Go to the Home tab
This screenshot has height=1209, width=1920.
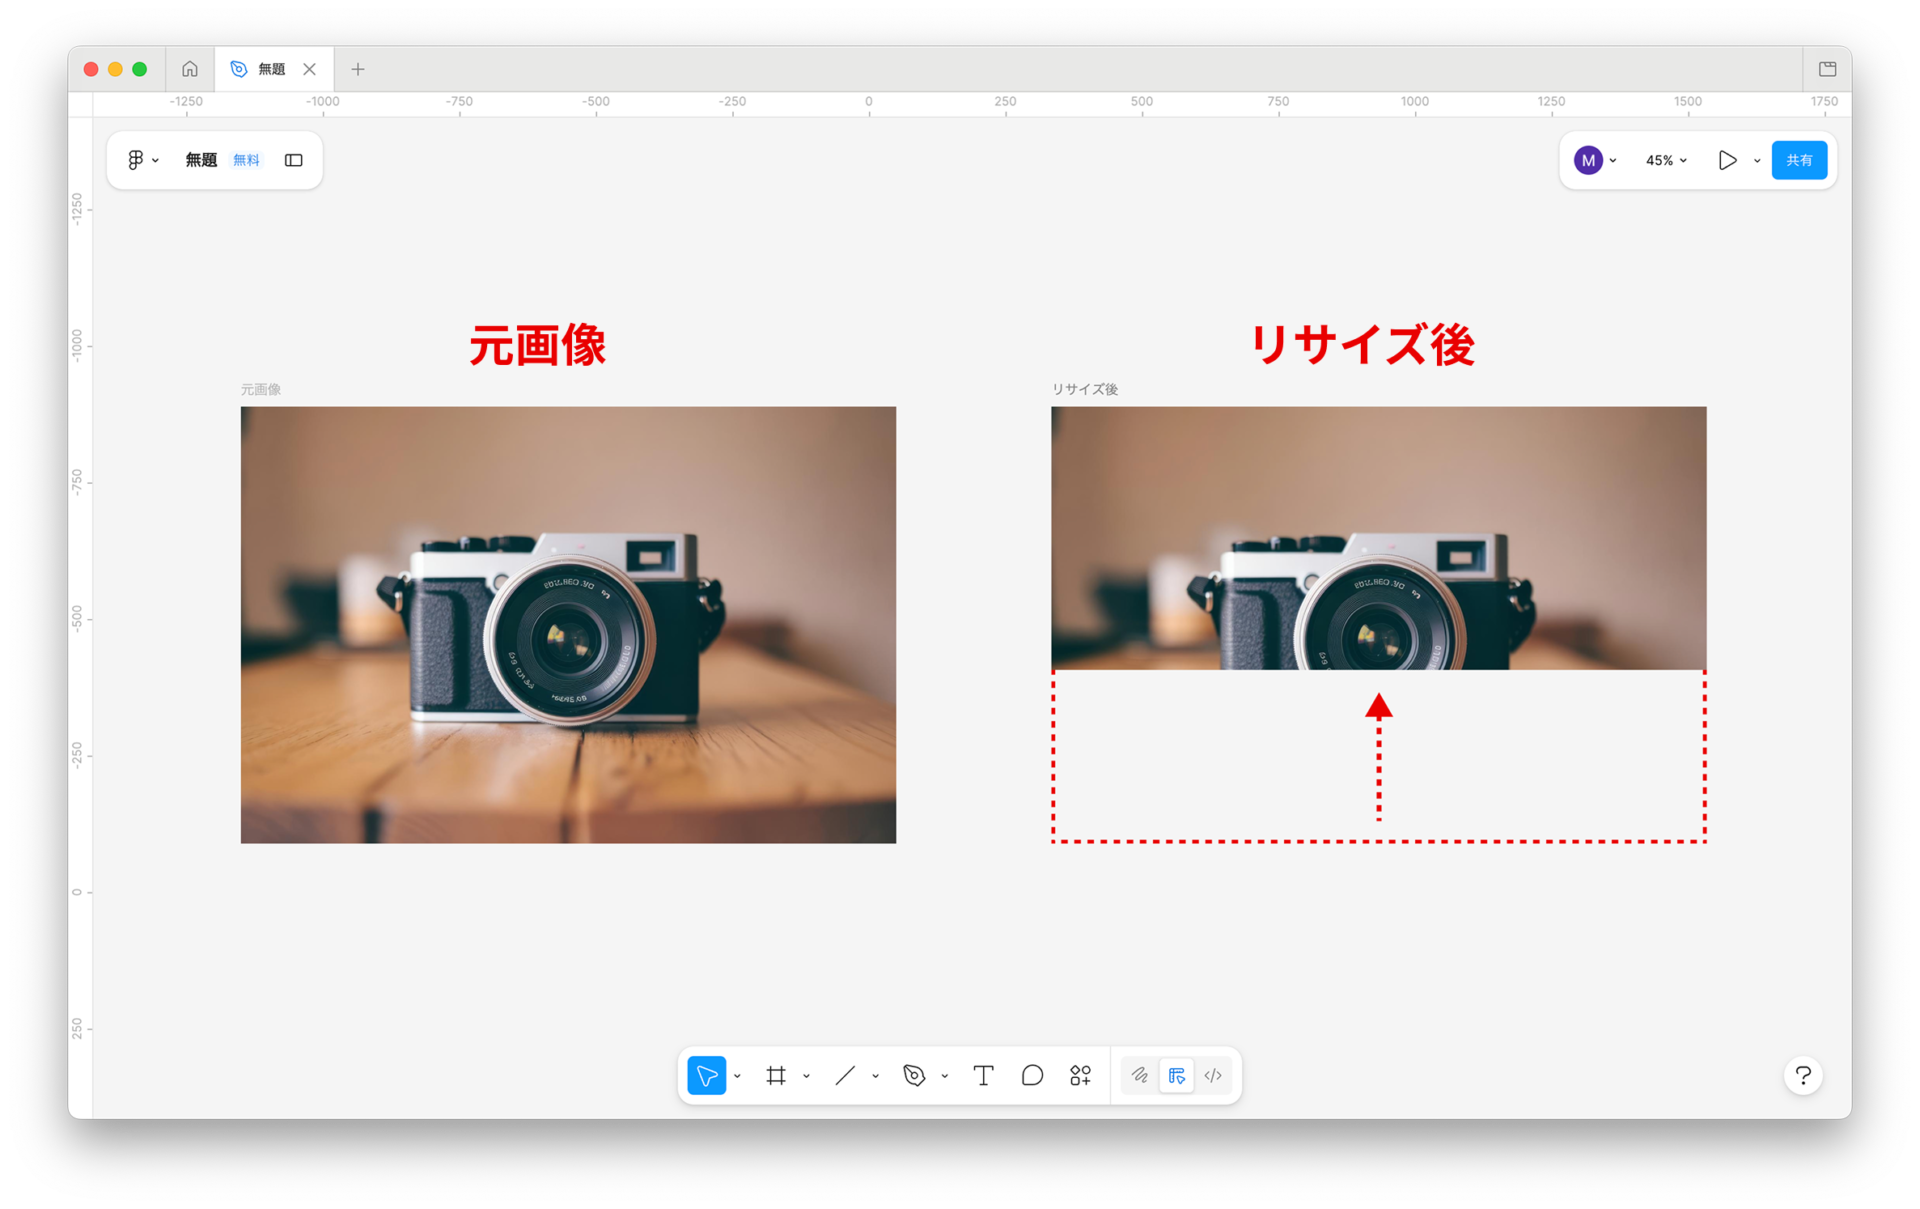click(190, 69)
